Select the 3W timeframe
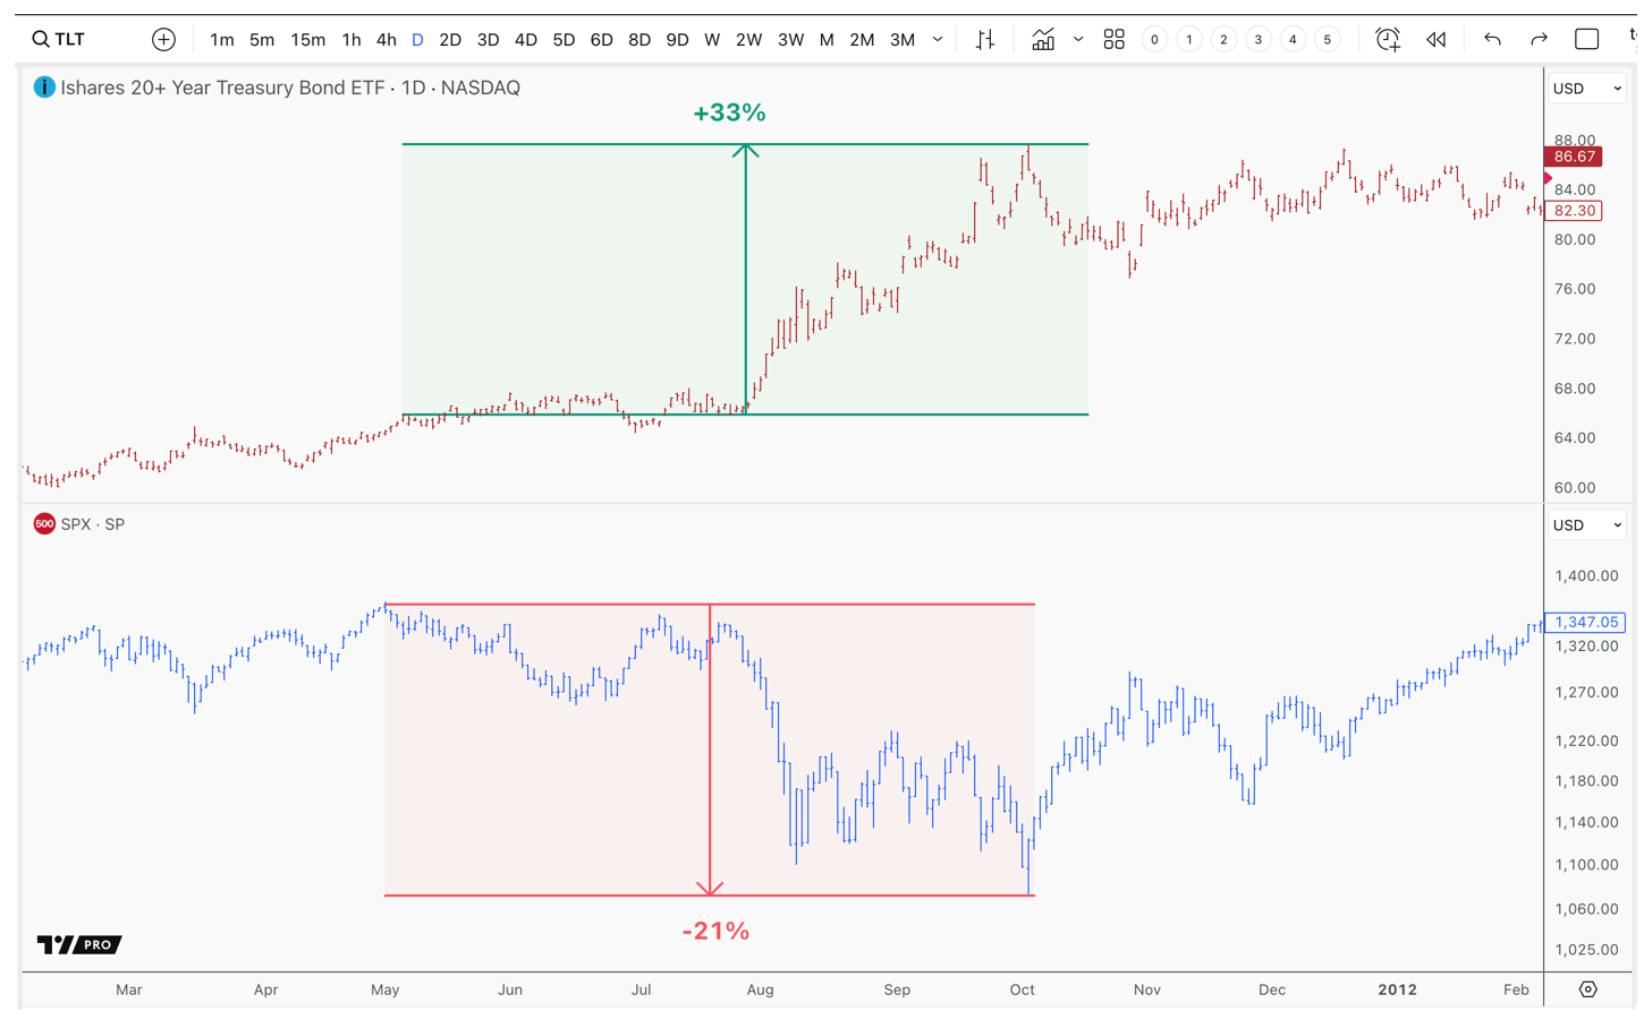 [791, 39]
